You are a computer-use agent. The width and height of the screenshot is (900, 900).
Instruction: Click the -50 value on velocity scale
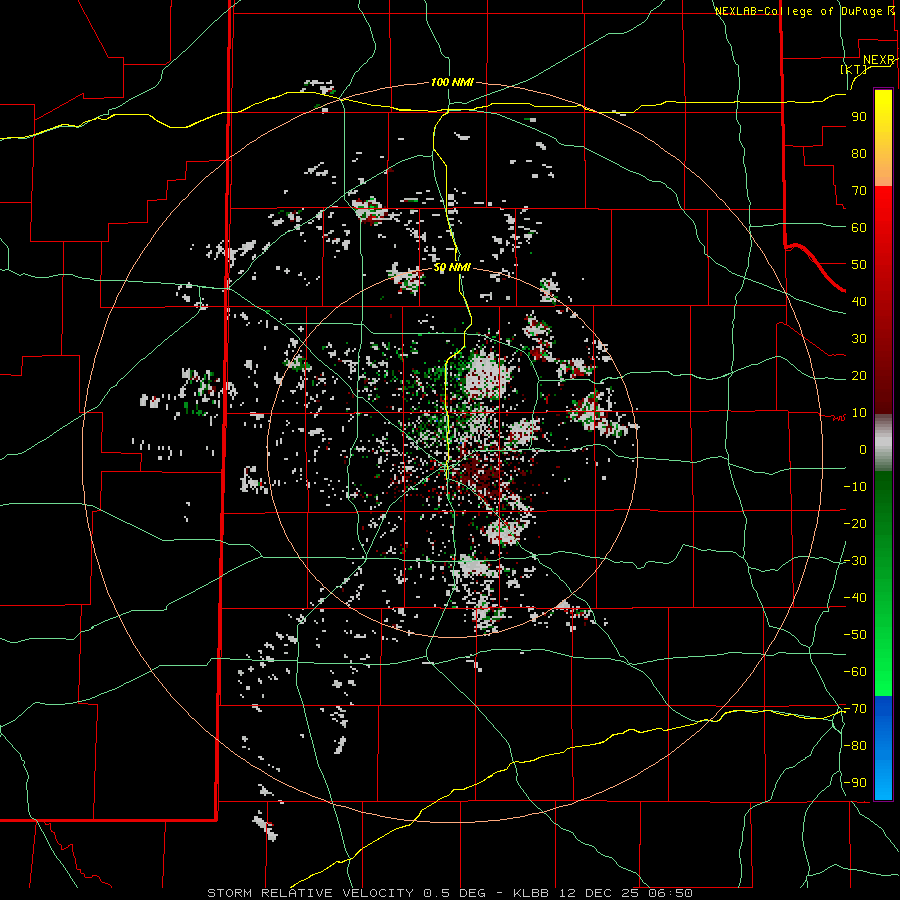pyautogui.click(x=855, y=635)
